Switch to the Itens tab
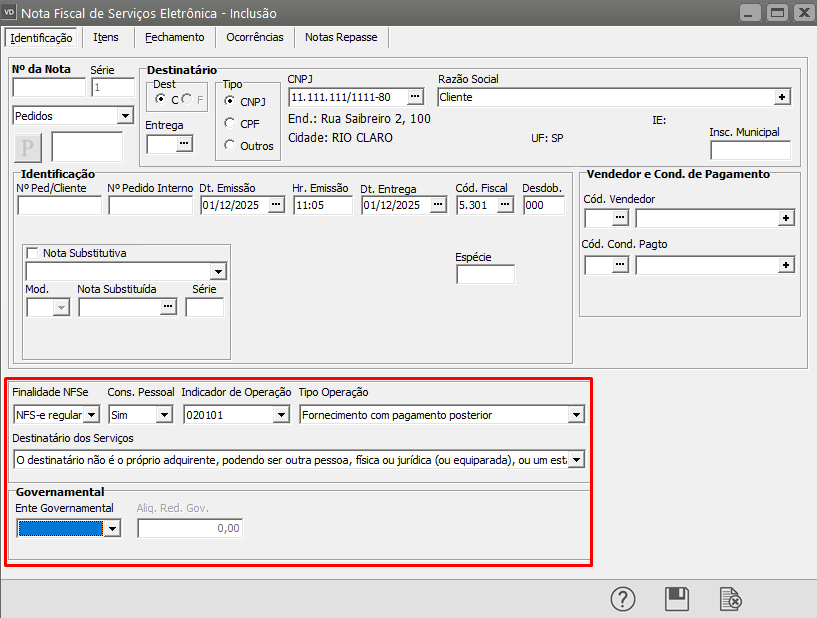The image size is (817, 618). click(x=106, y=37)
